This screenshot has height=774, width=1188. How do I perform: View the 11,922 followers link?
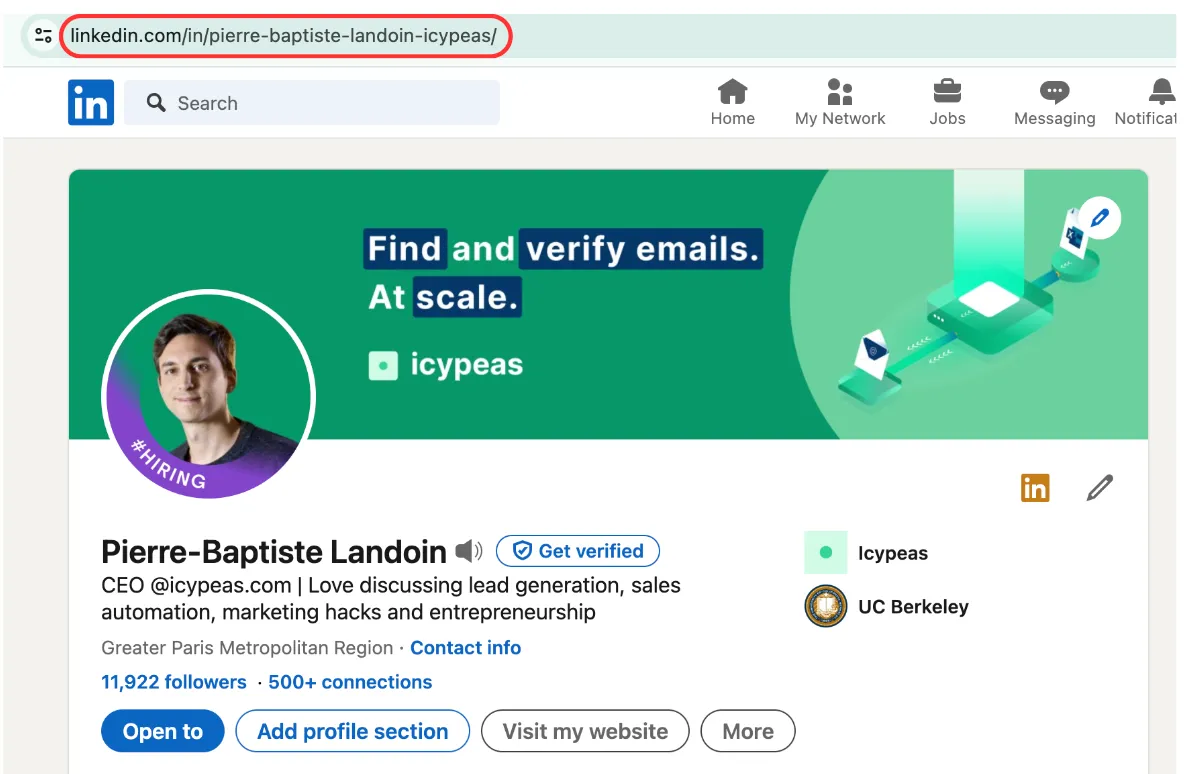coord(174,682)
